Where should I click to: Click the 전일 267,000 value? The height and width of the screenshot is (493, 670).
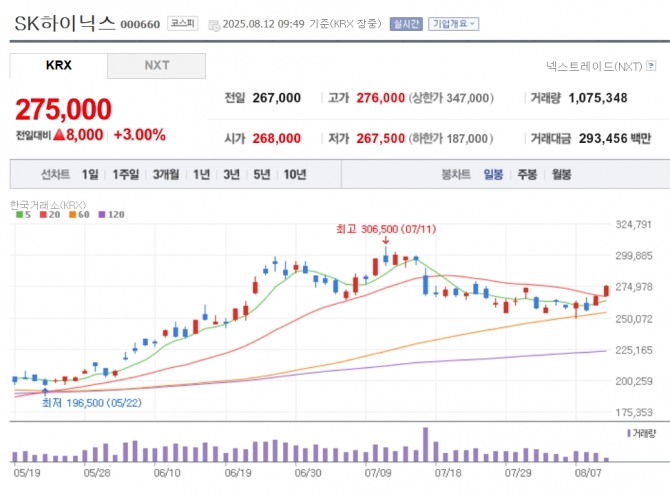pyautogui.click(x=276, y=98)
